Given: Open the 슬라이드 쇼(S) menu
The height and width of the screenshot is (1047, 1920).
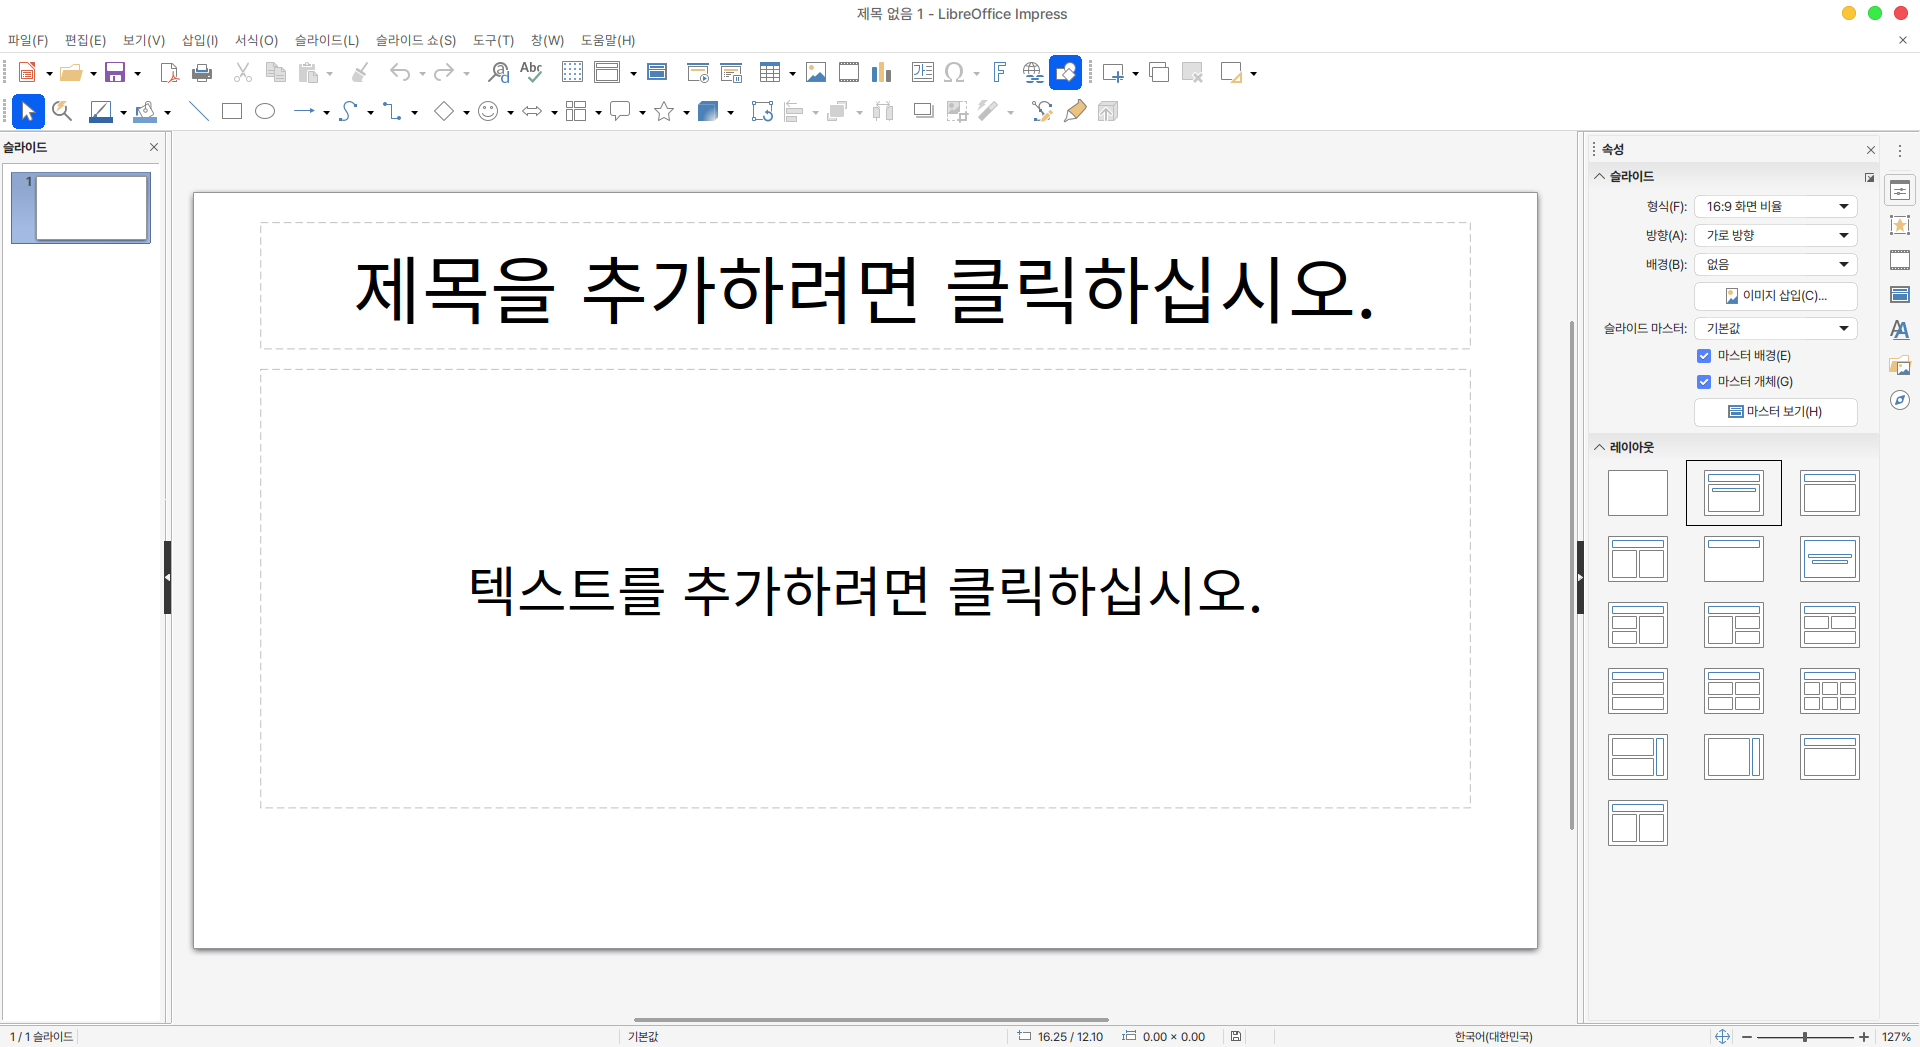Looking at the screenshot, I should [415, 40].
